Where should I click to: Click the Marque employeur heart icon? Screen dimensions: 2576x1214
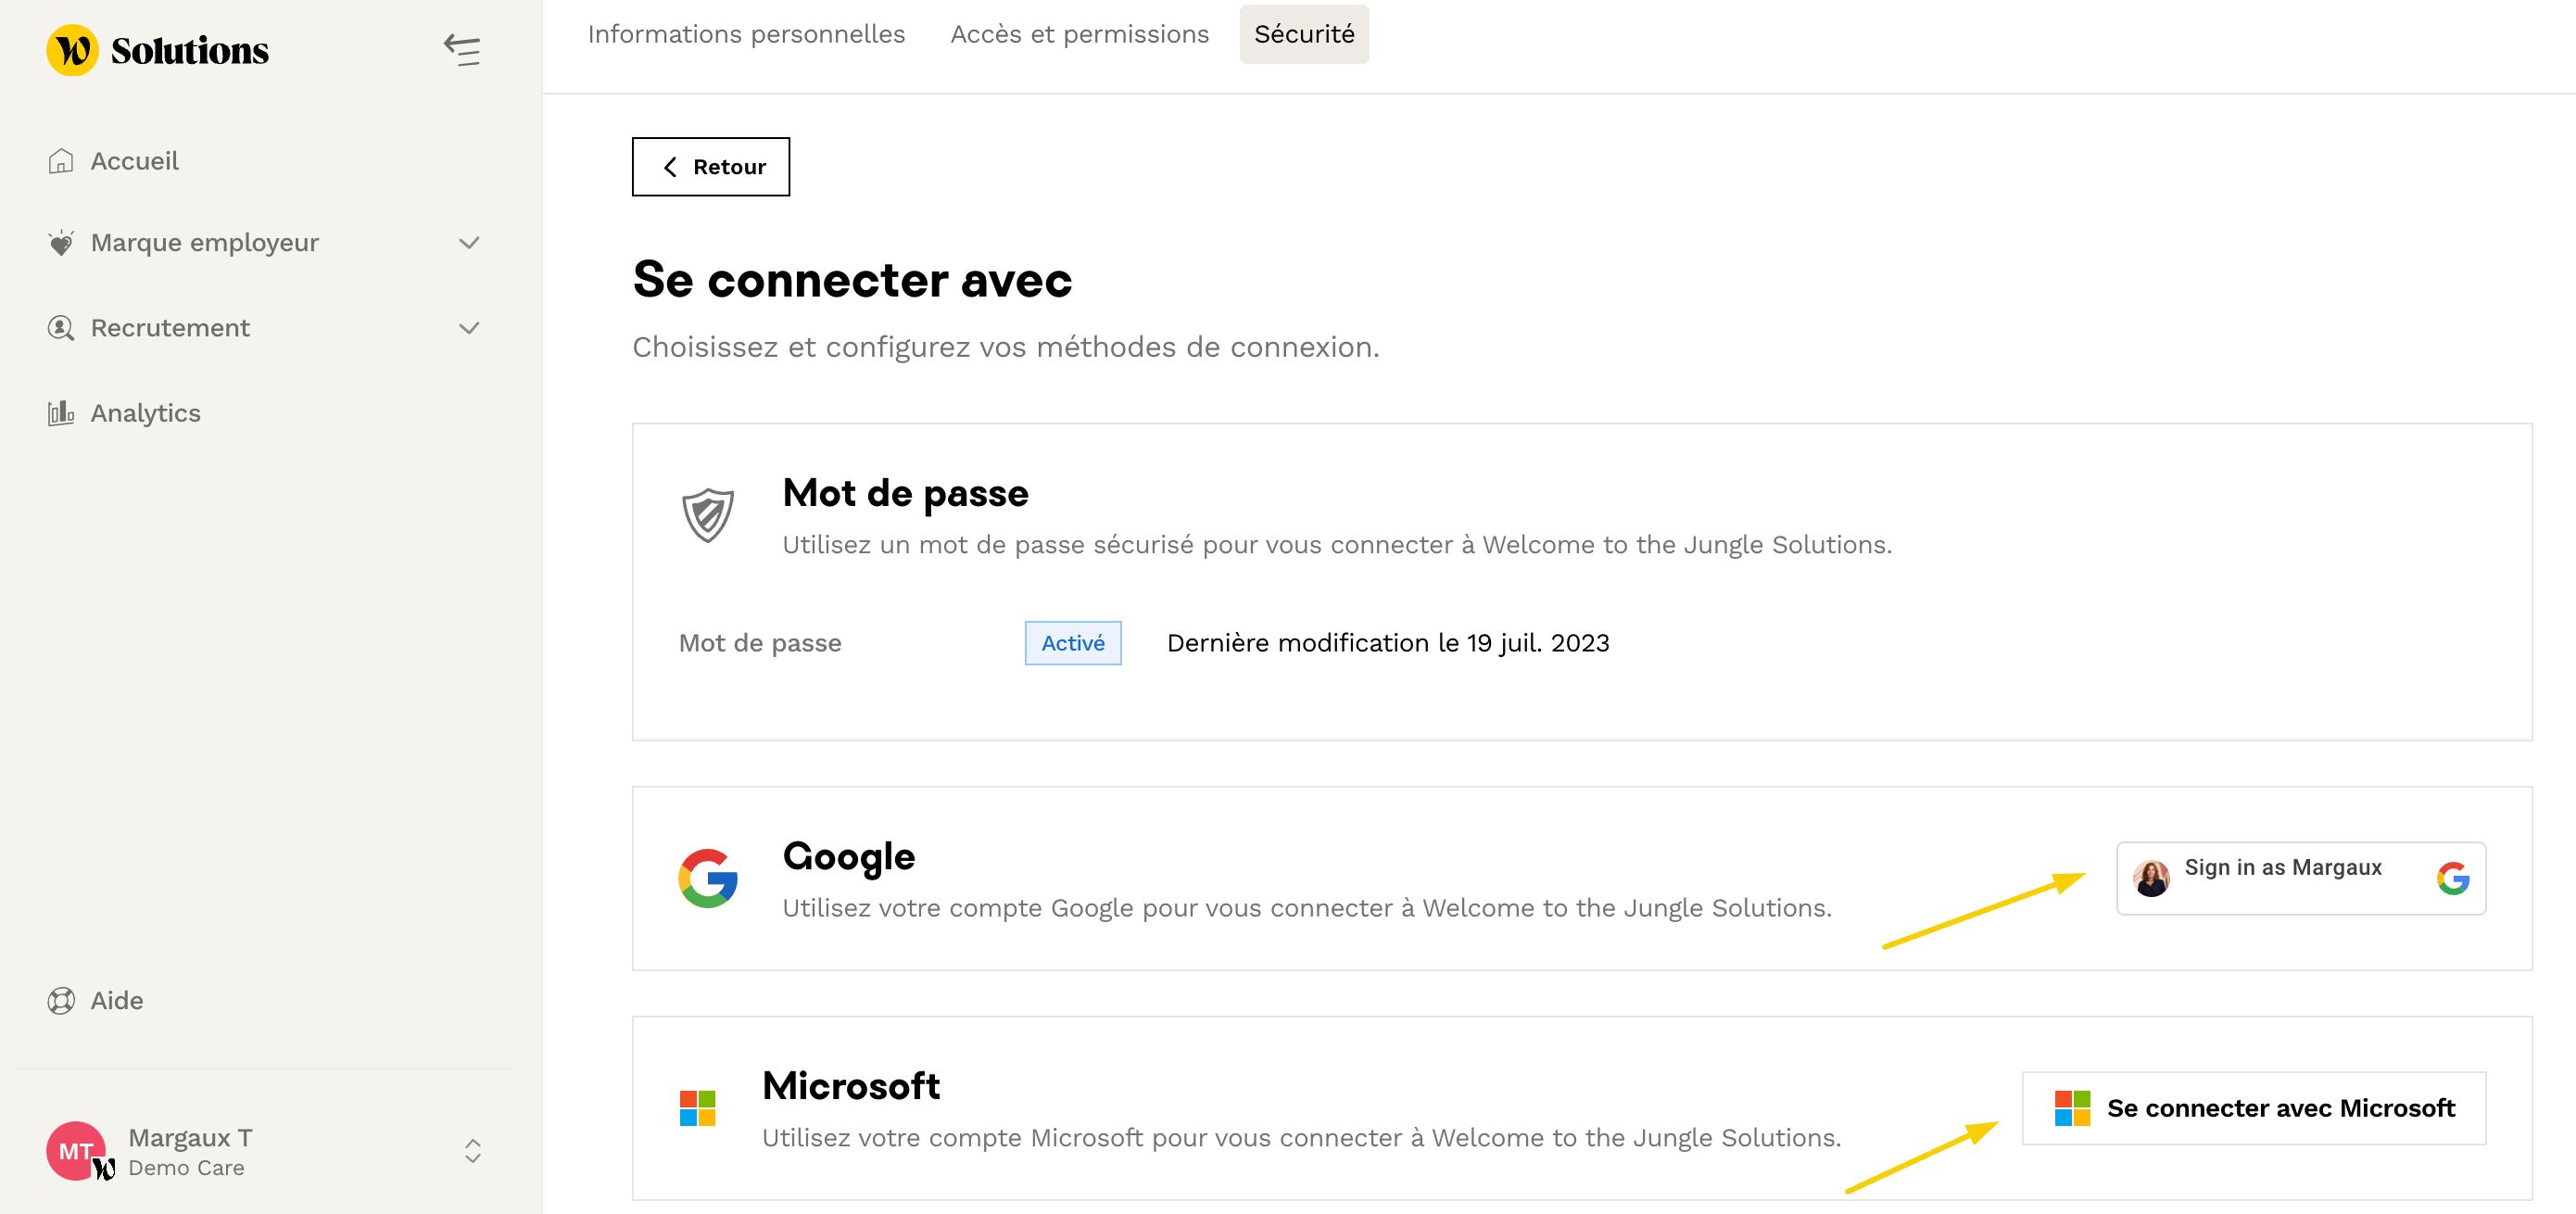[x=61, y=243]
